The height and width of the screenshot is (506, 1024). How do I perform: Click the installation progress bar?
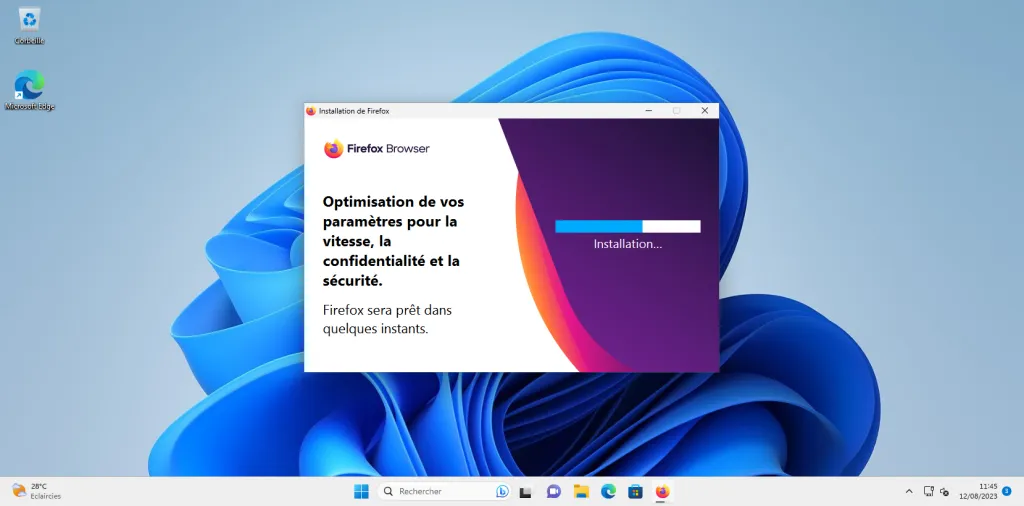(x=628, y=227)
